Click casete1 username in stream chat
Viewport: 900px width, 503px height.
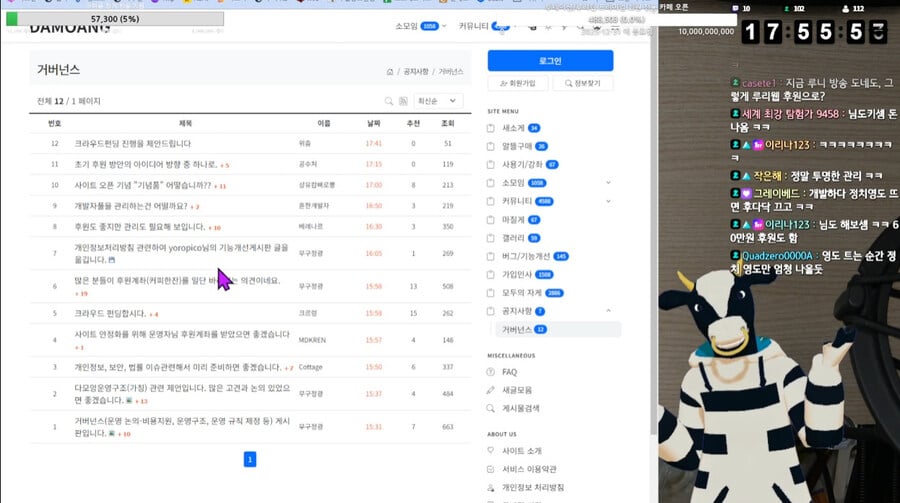759,83
